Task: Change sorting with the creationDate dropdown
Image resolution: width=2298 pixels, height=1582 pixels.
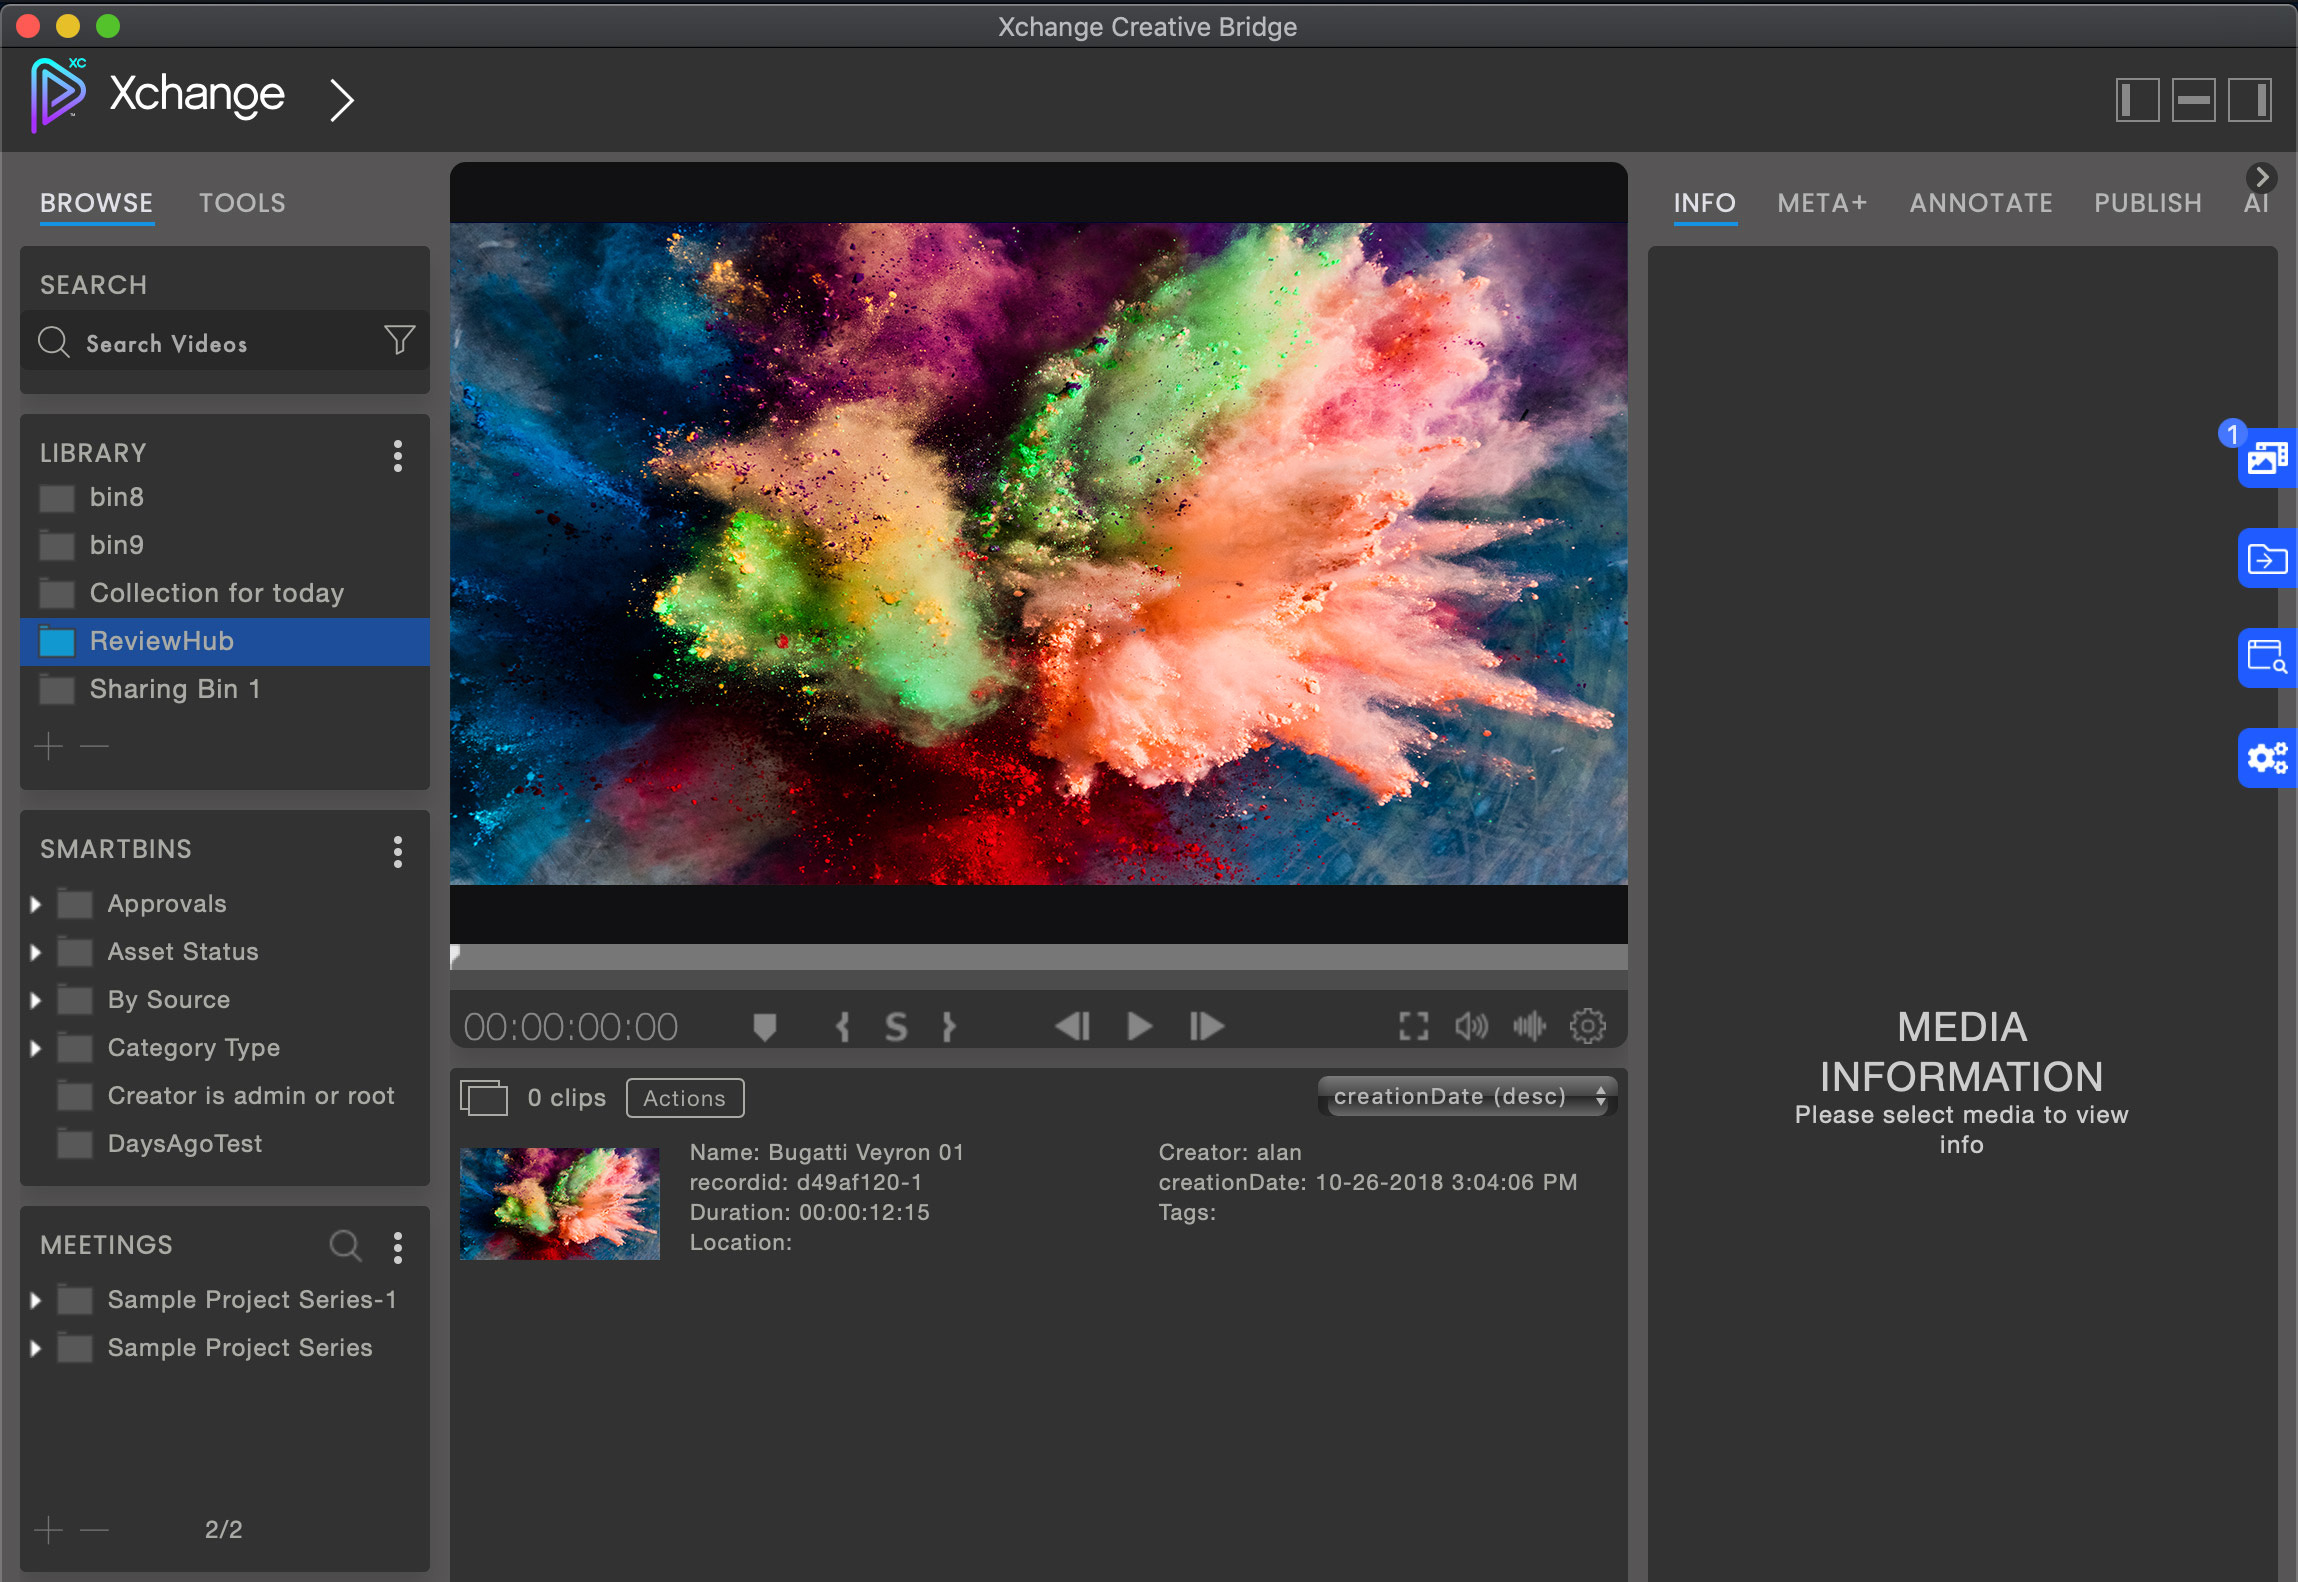Action: tap(1464, 1096)
